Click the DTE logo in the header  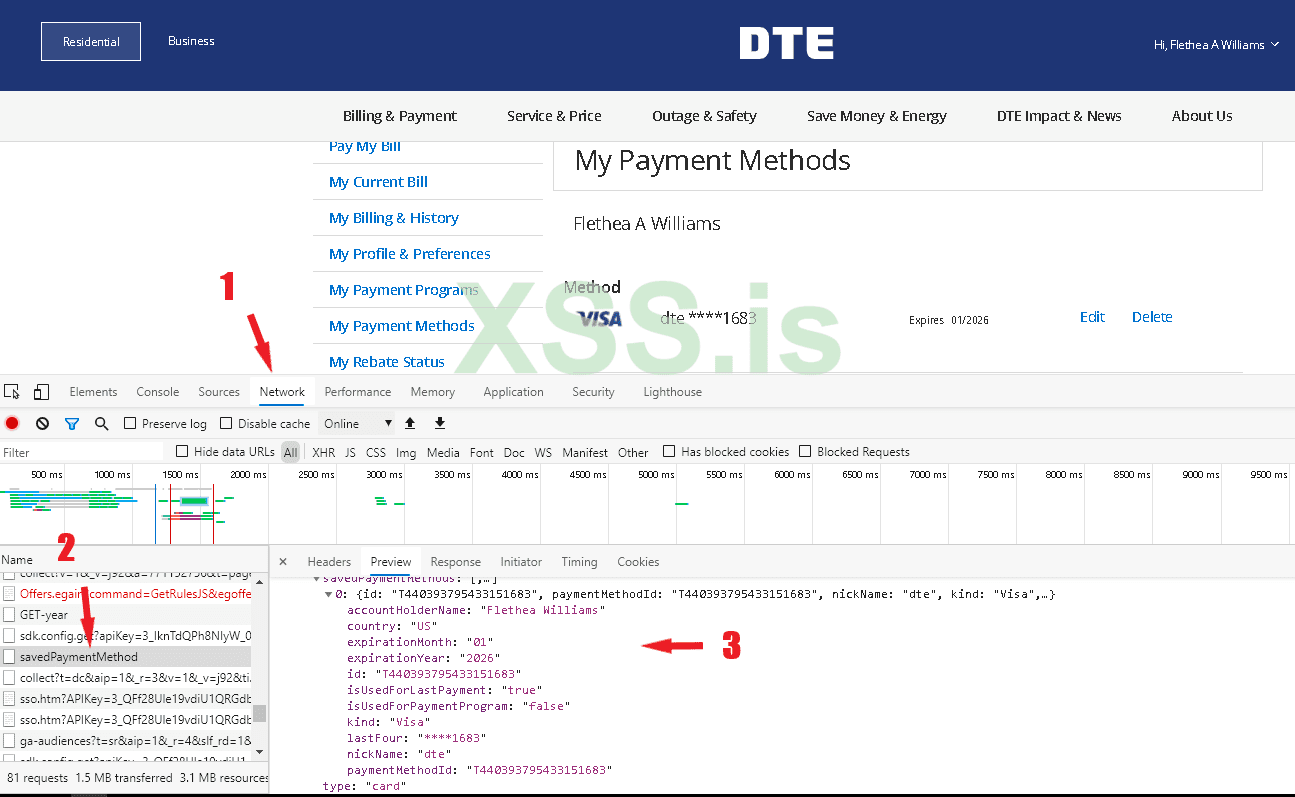(x=787, y=44)
